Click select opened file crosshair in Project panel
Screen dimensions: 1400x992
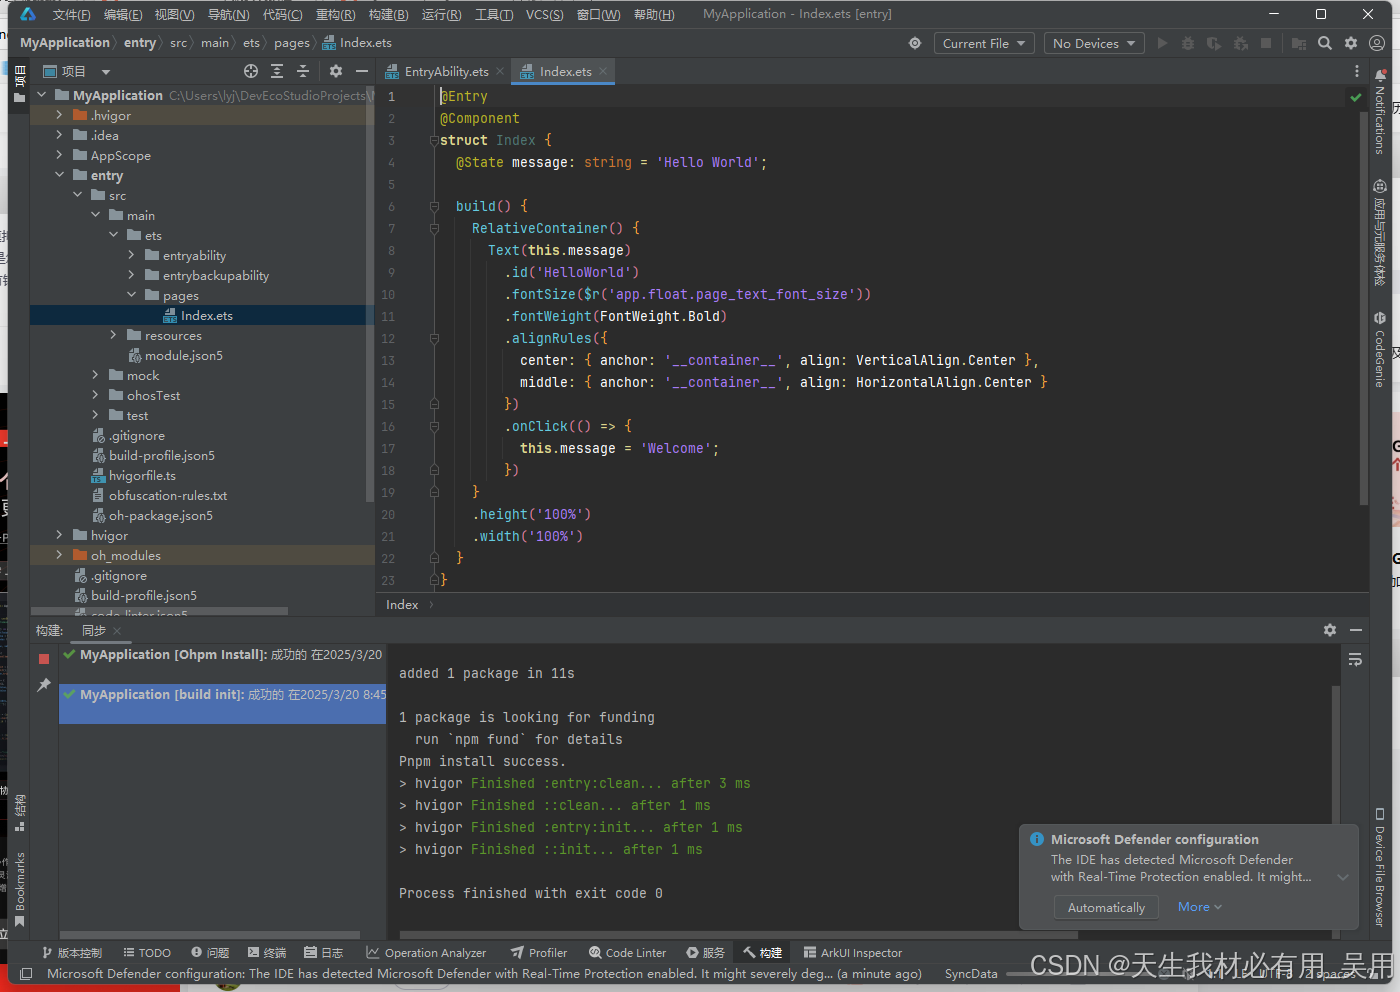tap(251, 71)
